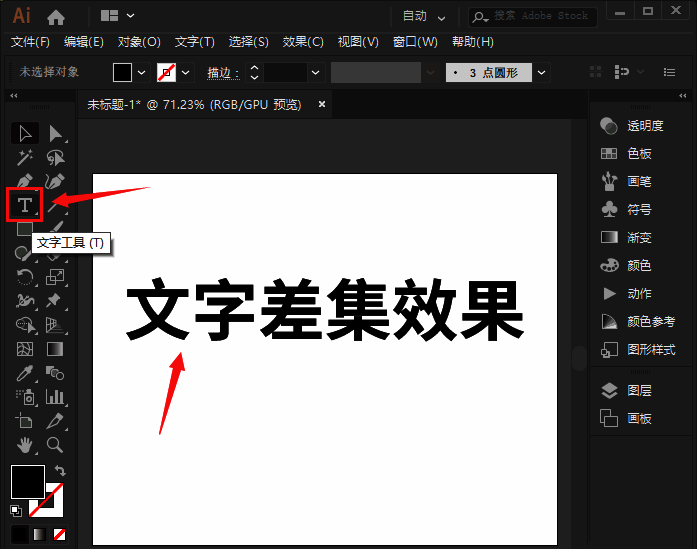Select the Eyedropper tool

[25, 373]
